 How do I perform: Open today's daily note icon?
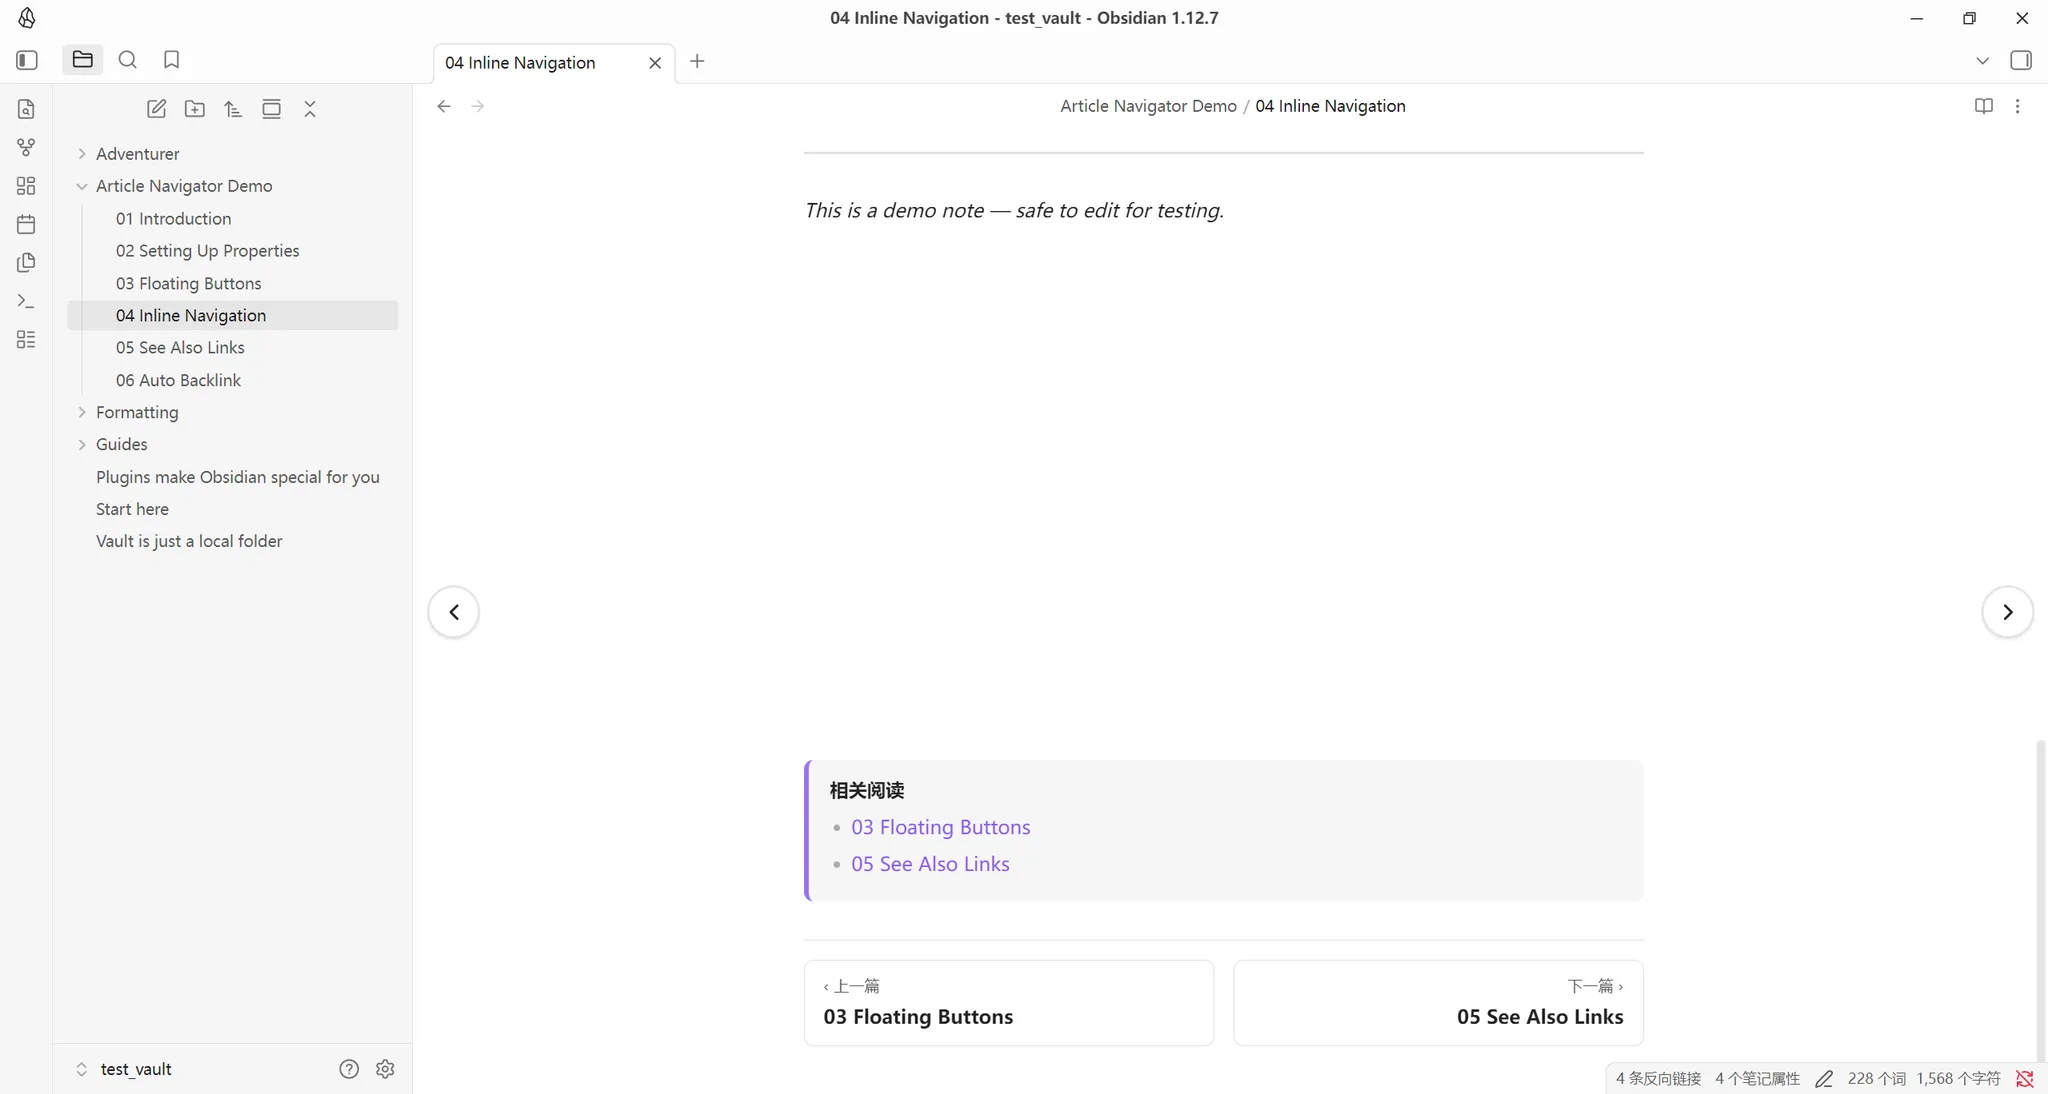(x=27, y=224)
